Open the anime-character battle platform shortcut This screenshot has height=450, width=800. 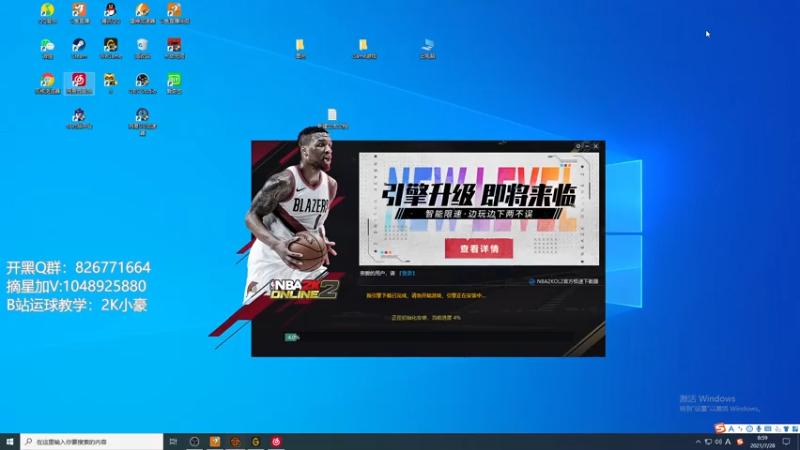tap(79, 118)
